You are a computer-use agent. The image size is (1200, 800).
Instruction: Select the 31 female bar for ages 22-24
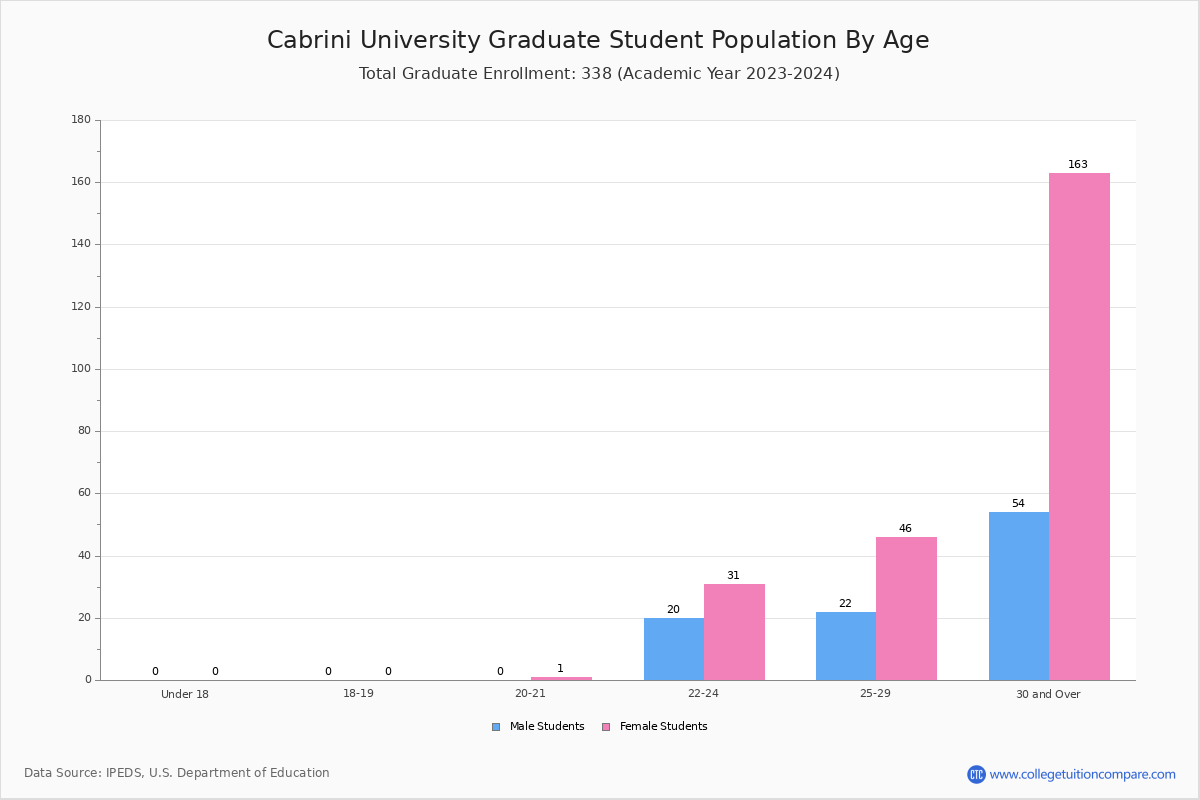[734, 632]
